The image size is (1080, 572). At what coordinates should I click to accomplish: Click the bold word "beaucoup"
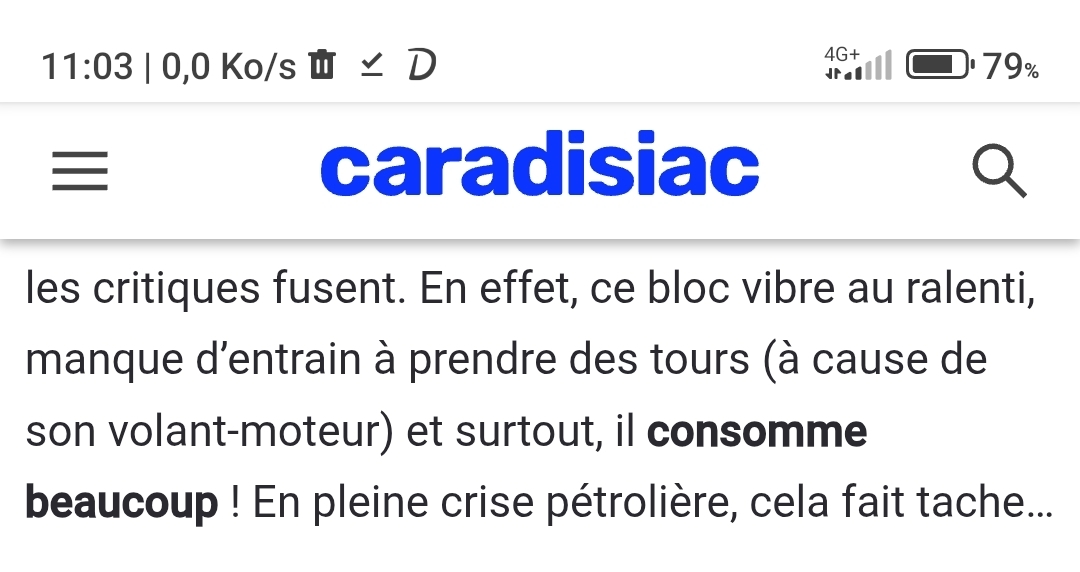click(x=121, y=502)
